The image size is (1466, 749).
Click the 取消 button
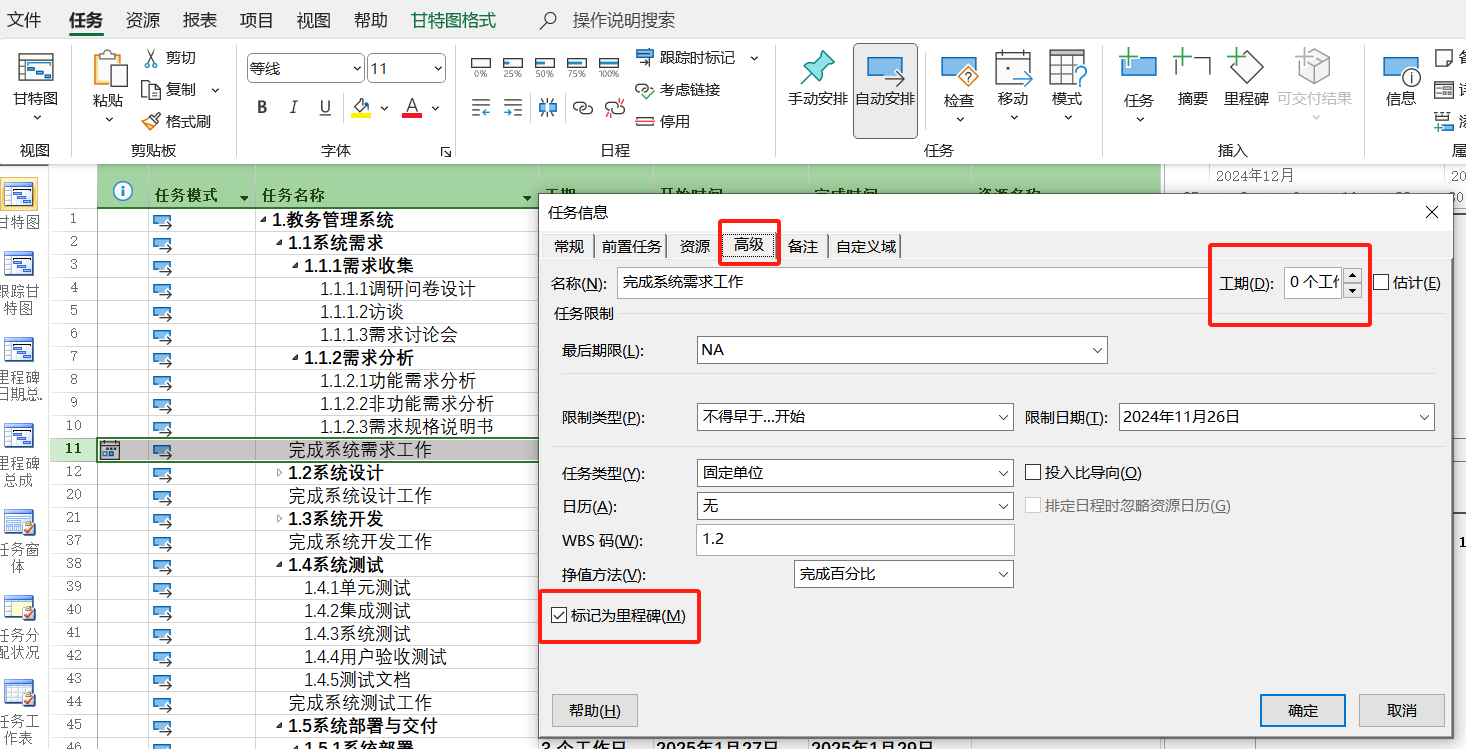tap(1402, 711)
